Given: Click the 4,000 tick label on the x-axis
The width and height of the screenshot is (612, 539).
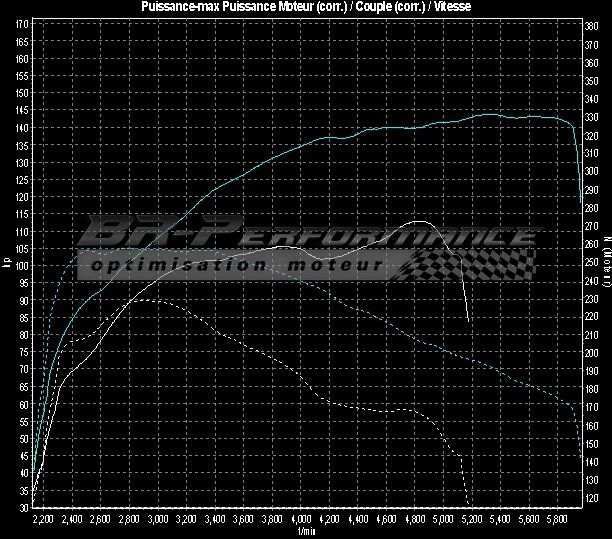Looking at the screenshot, I should click(x=303, y=520).
